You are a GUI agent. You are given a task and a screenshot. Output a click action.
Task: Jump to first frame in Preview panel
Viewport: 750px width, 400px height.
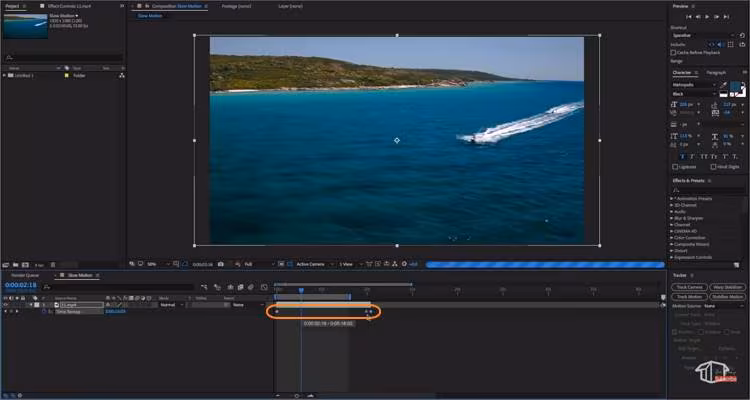pyautogui.click(x=689, y=17)
